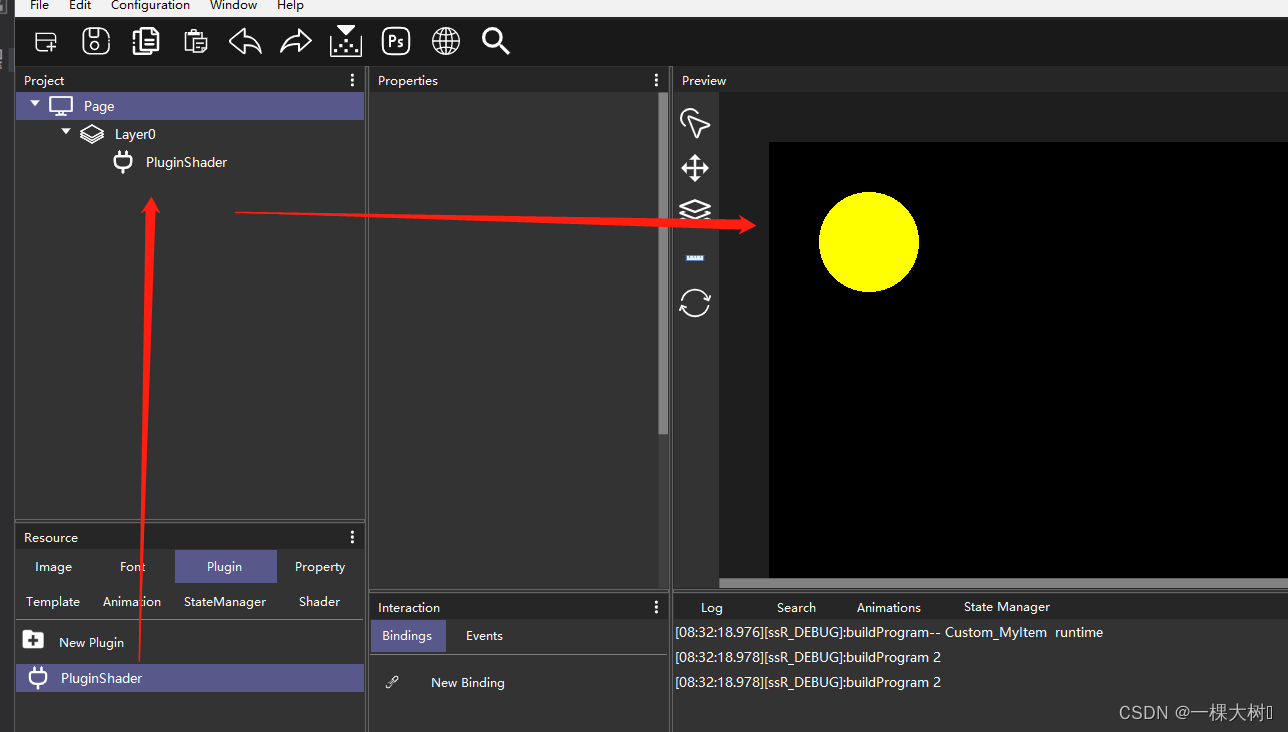Collapse the Layer0 tree node

[65, 132]
